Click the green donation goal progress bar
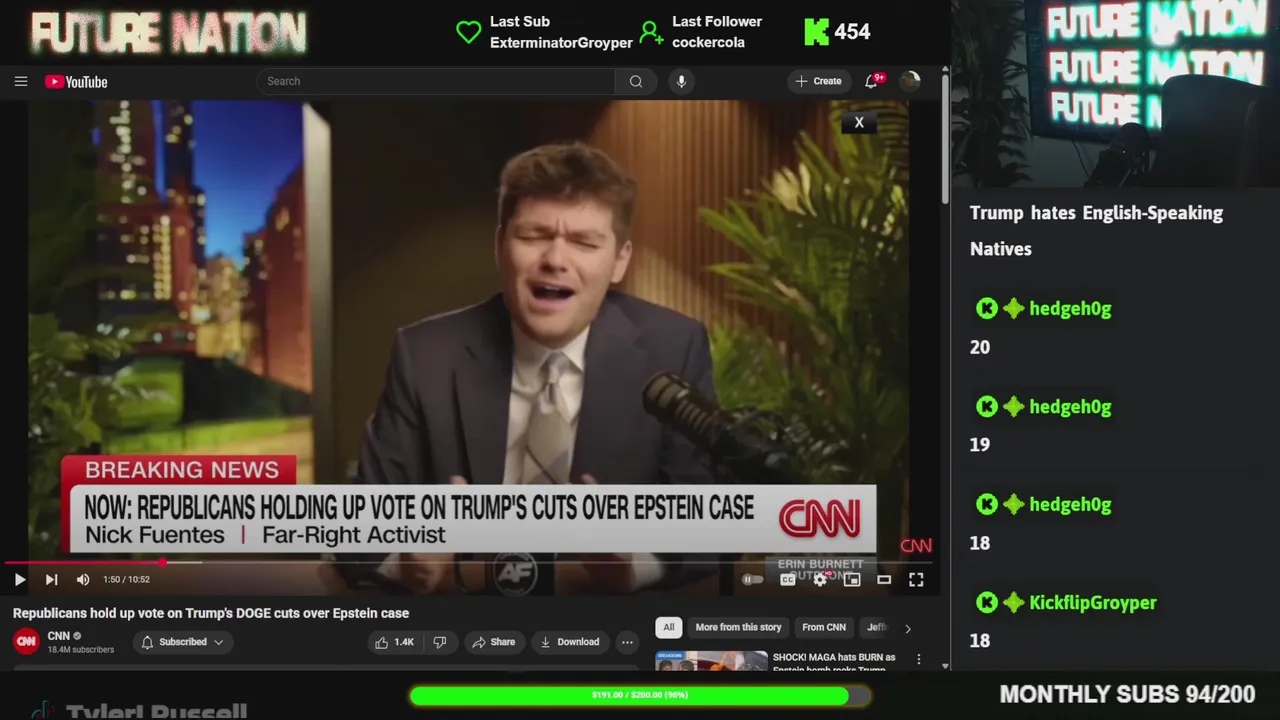Viewport: 1280px width, 720px height. (x=639, y=695)
